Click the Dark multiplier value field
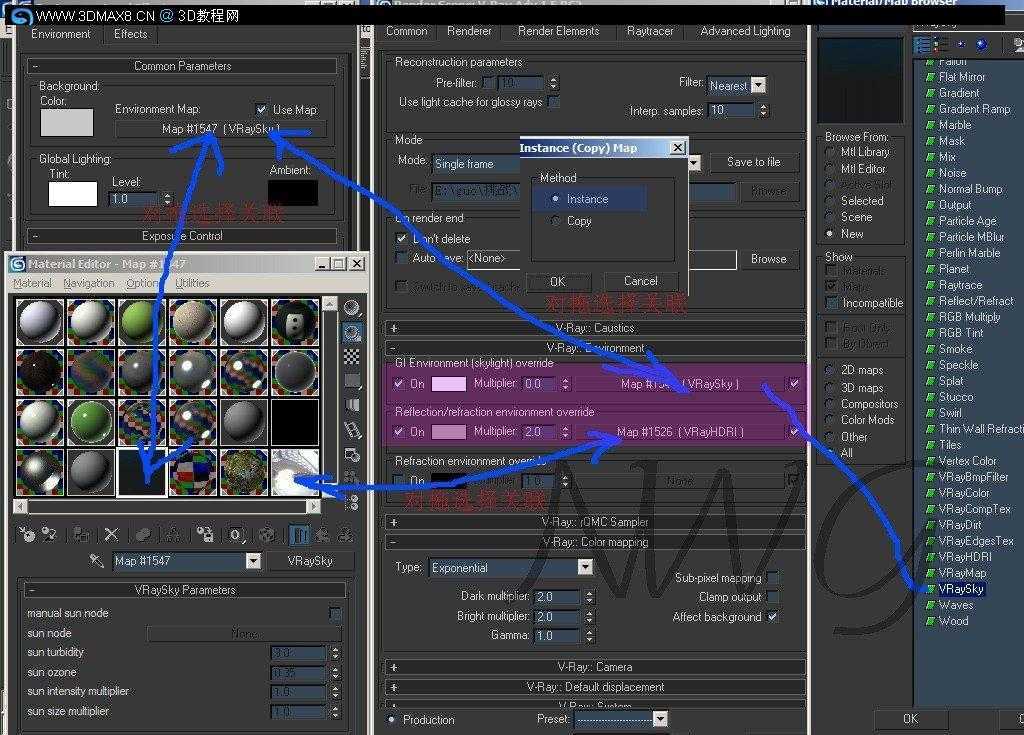The height and width of the screenshot is (735, 1024). (x=557, y=596)
